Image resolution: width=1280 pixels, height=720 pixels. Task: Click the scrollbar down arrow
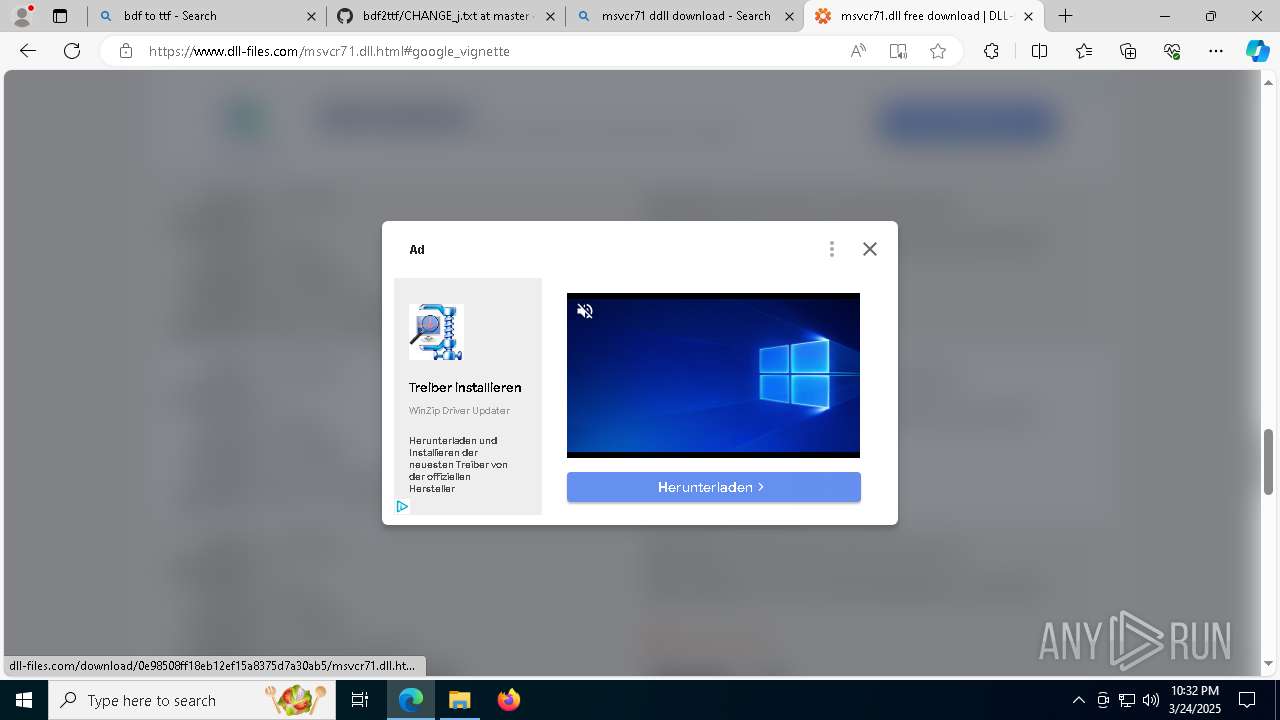coord(1268,664)
